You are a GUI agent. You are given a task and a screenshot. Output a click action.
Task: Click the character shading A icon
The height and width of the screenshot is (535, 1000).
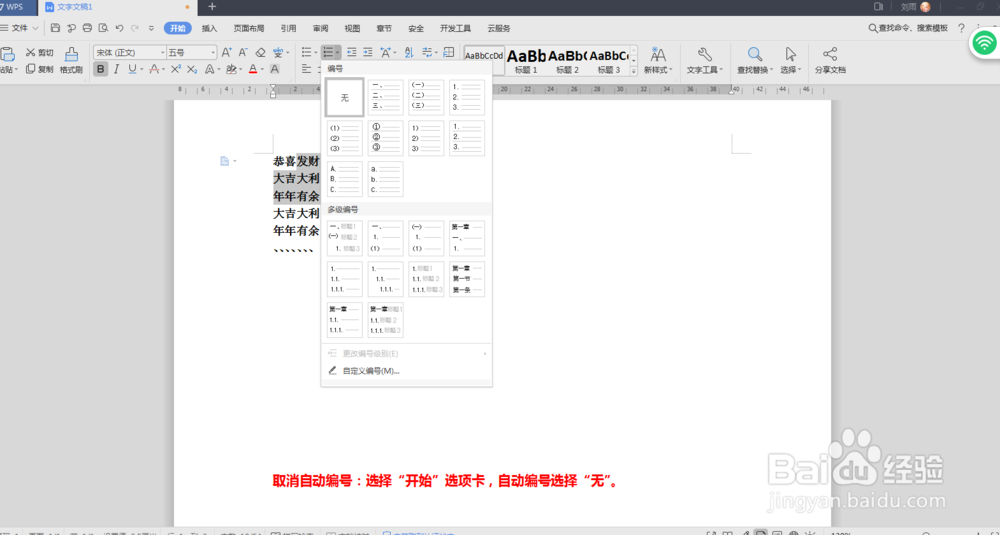[275, 69]
